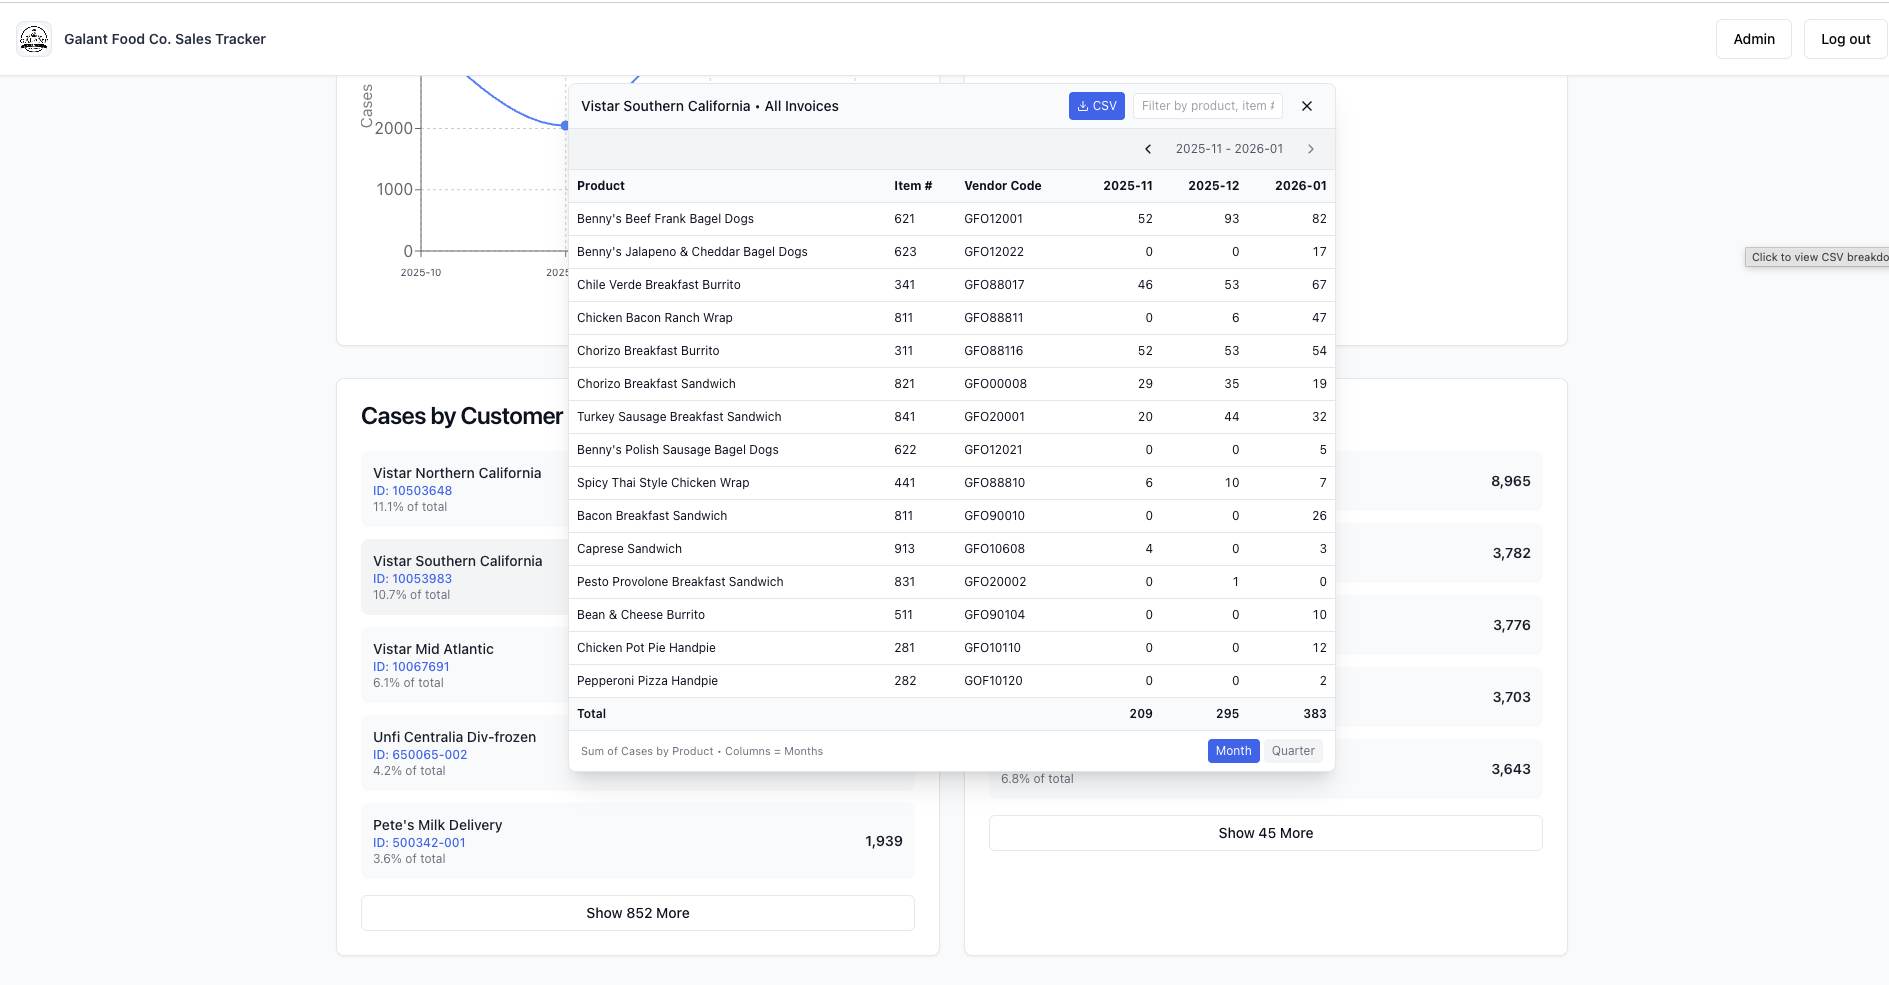Select Turkey Sausage Breakfast Sandwich row
This screenshot has height=985, width=1889.
click(x=952, y=417)
